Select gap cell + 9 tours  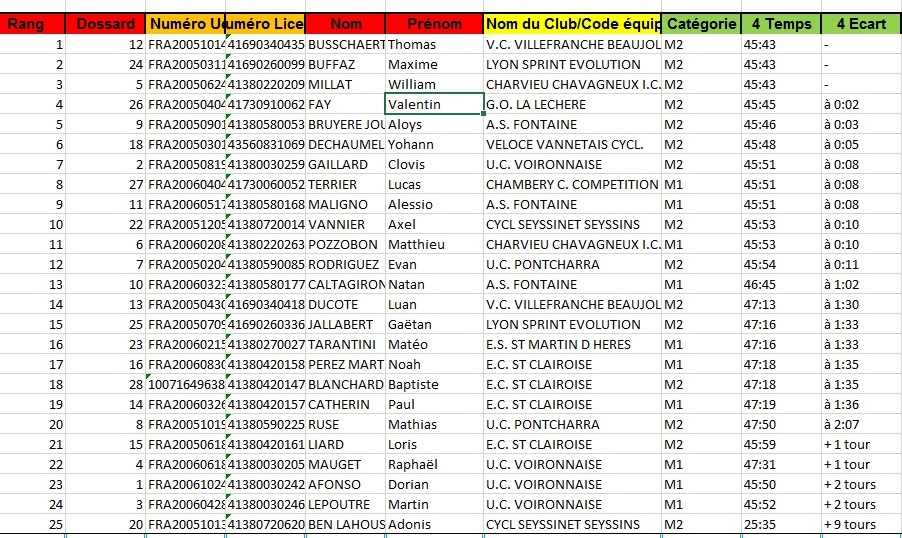pyautogui.click(x=861, y=524)
